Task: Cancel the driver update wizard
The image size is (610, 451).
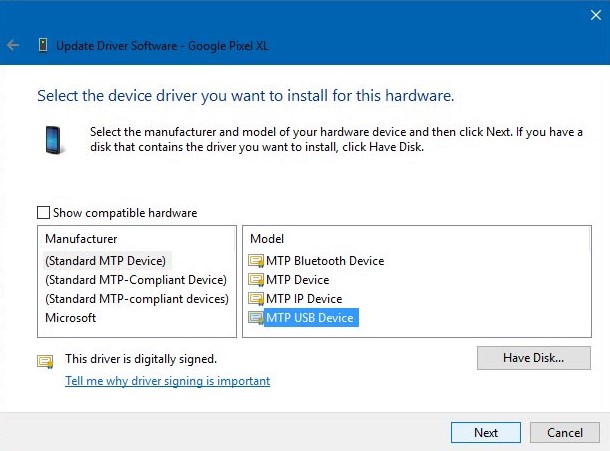Action: click(x=564, y=432)
